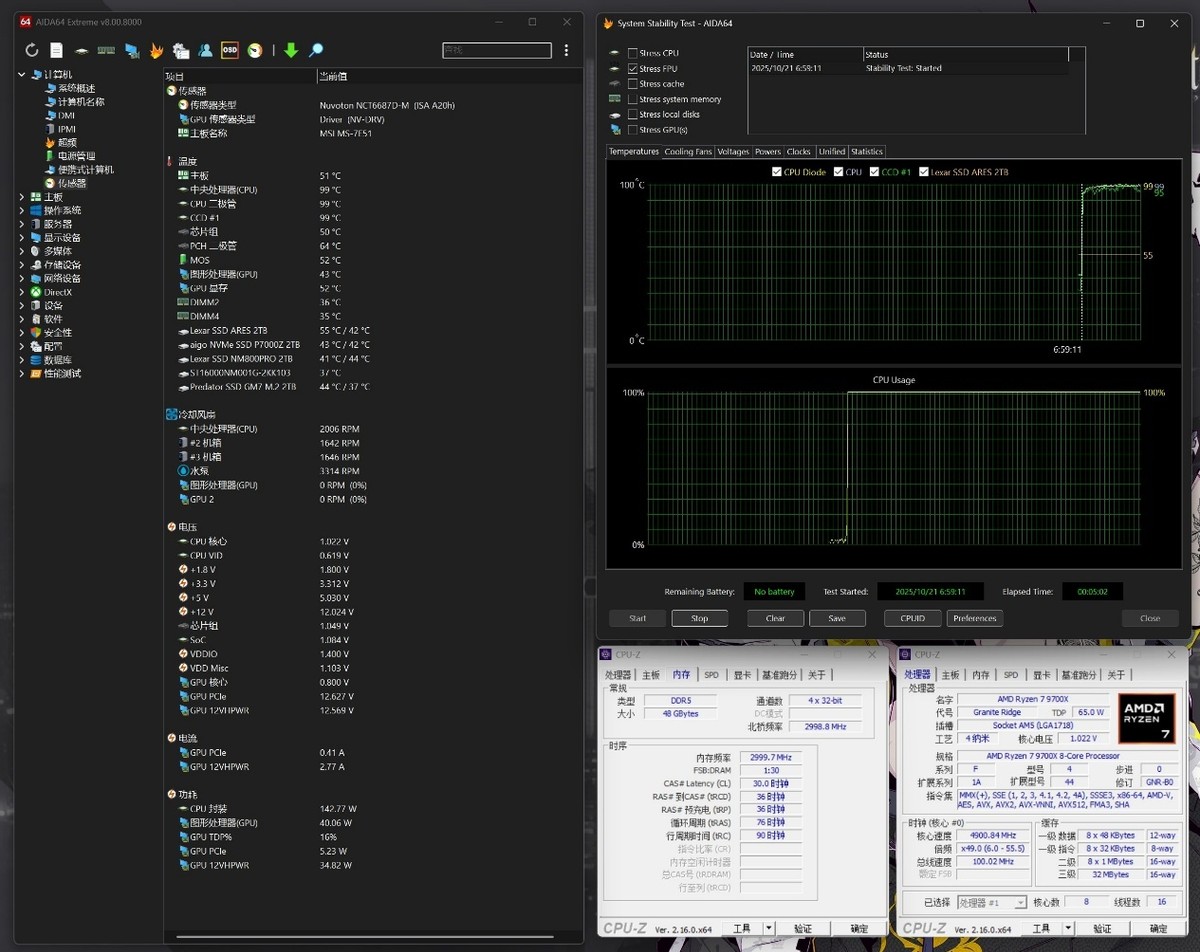Open the 处理器 #1 selection dropdown

point(991,902)
